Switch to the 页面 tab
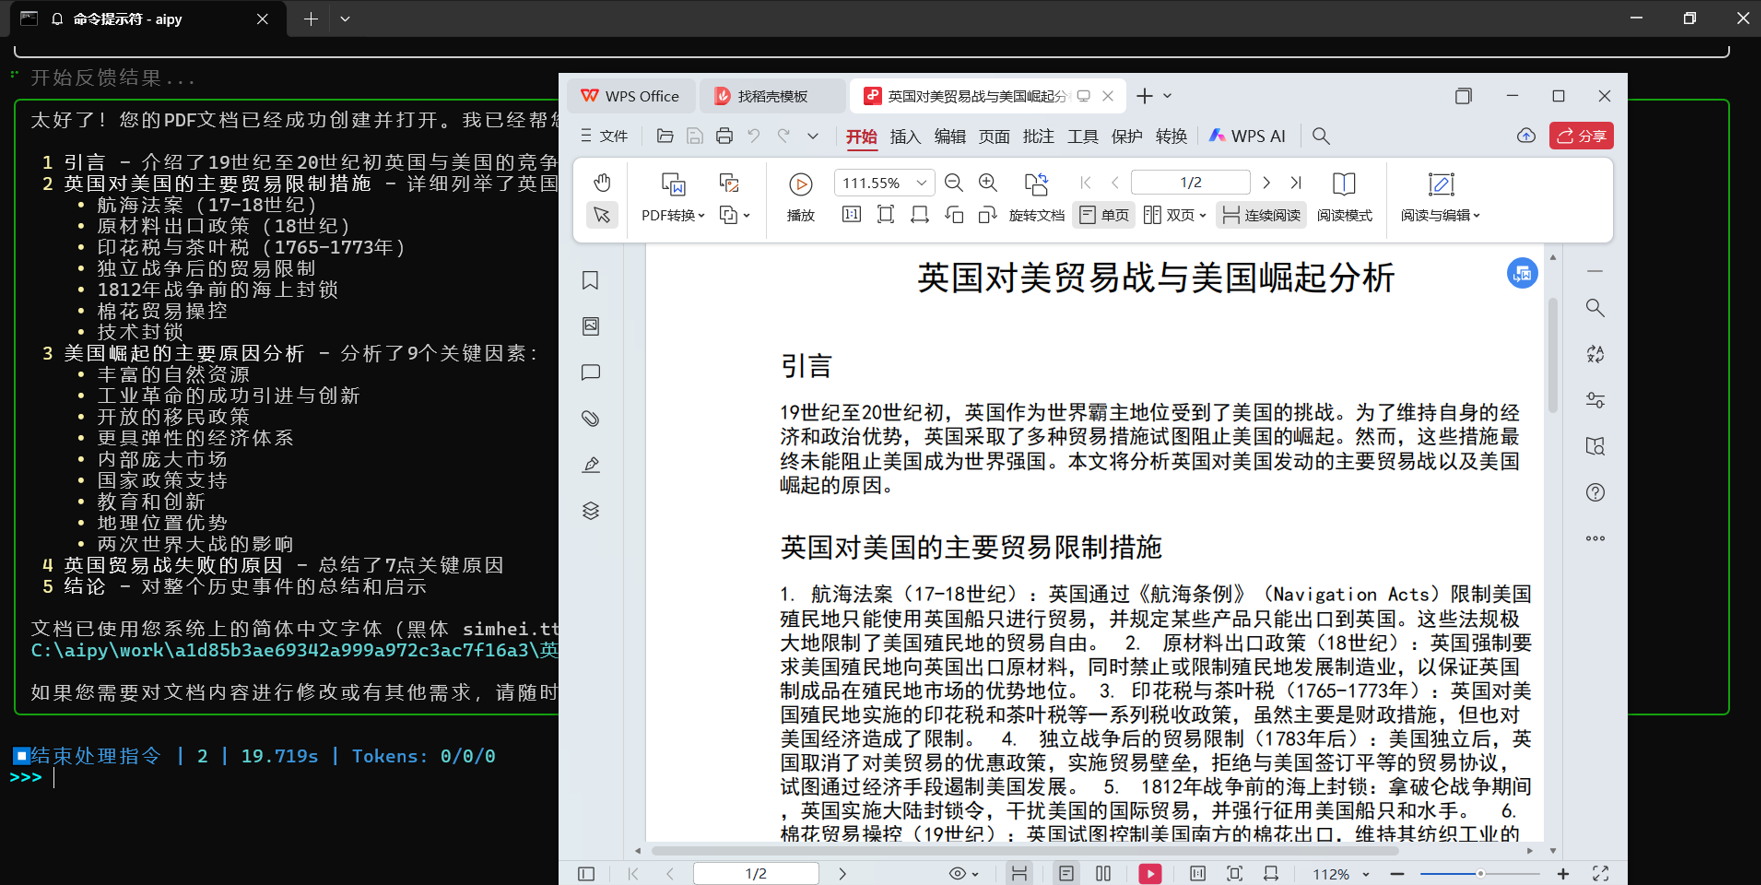This screenshot has height=885, width=1761. 994,136
